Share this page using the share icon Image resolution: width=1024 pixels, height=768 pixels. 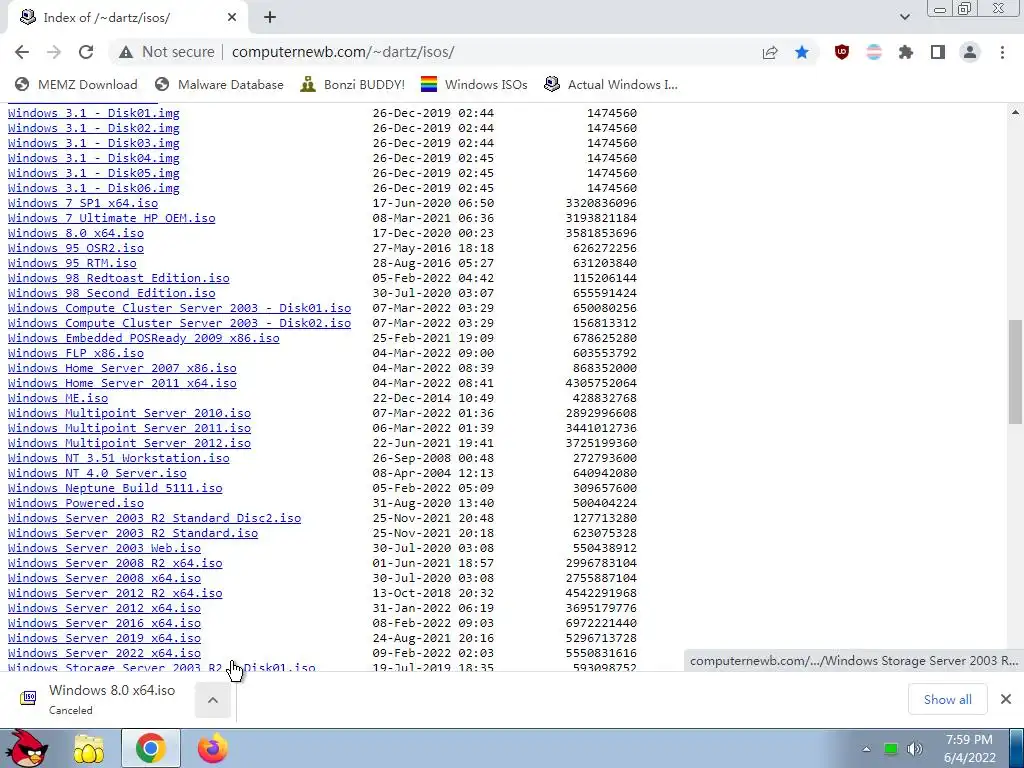pyautogui.click(x=770, y=52)
